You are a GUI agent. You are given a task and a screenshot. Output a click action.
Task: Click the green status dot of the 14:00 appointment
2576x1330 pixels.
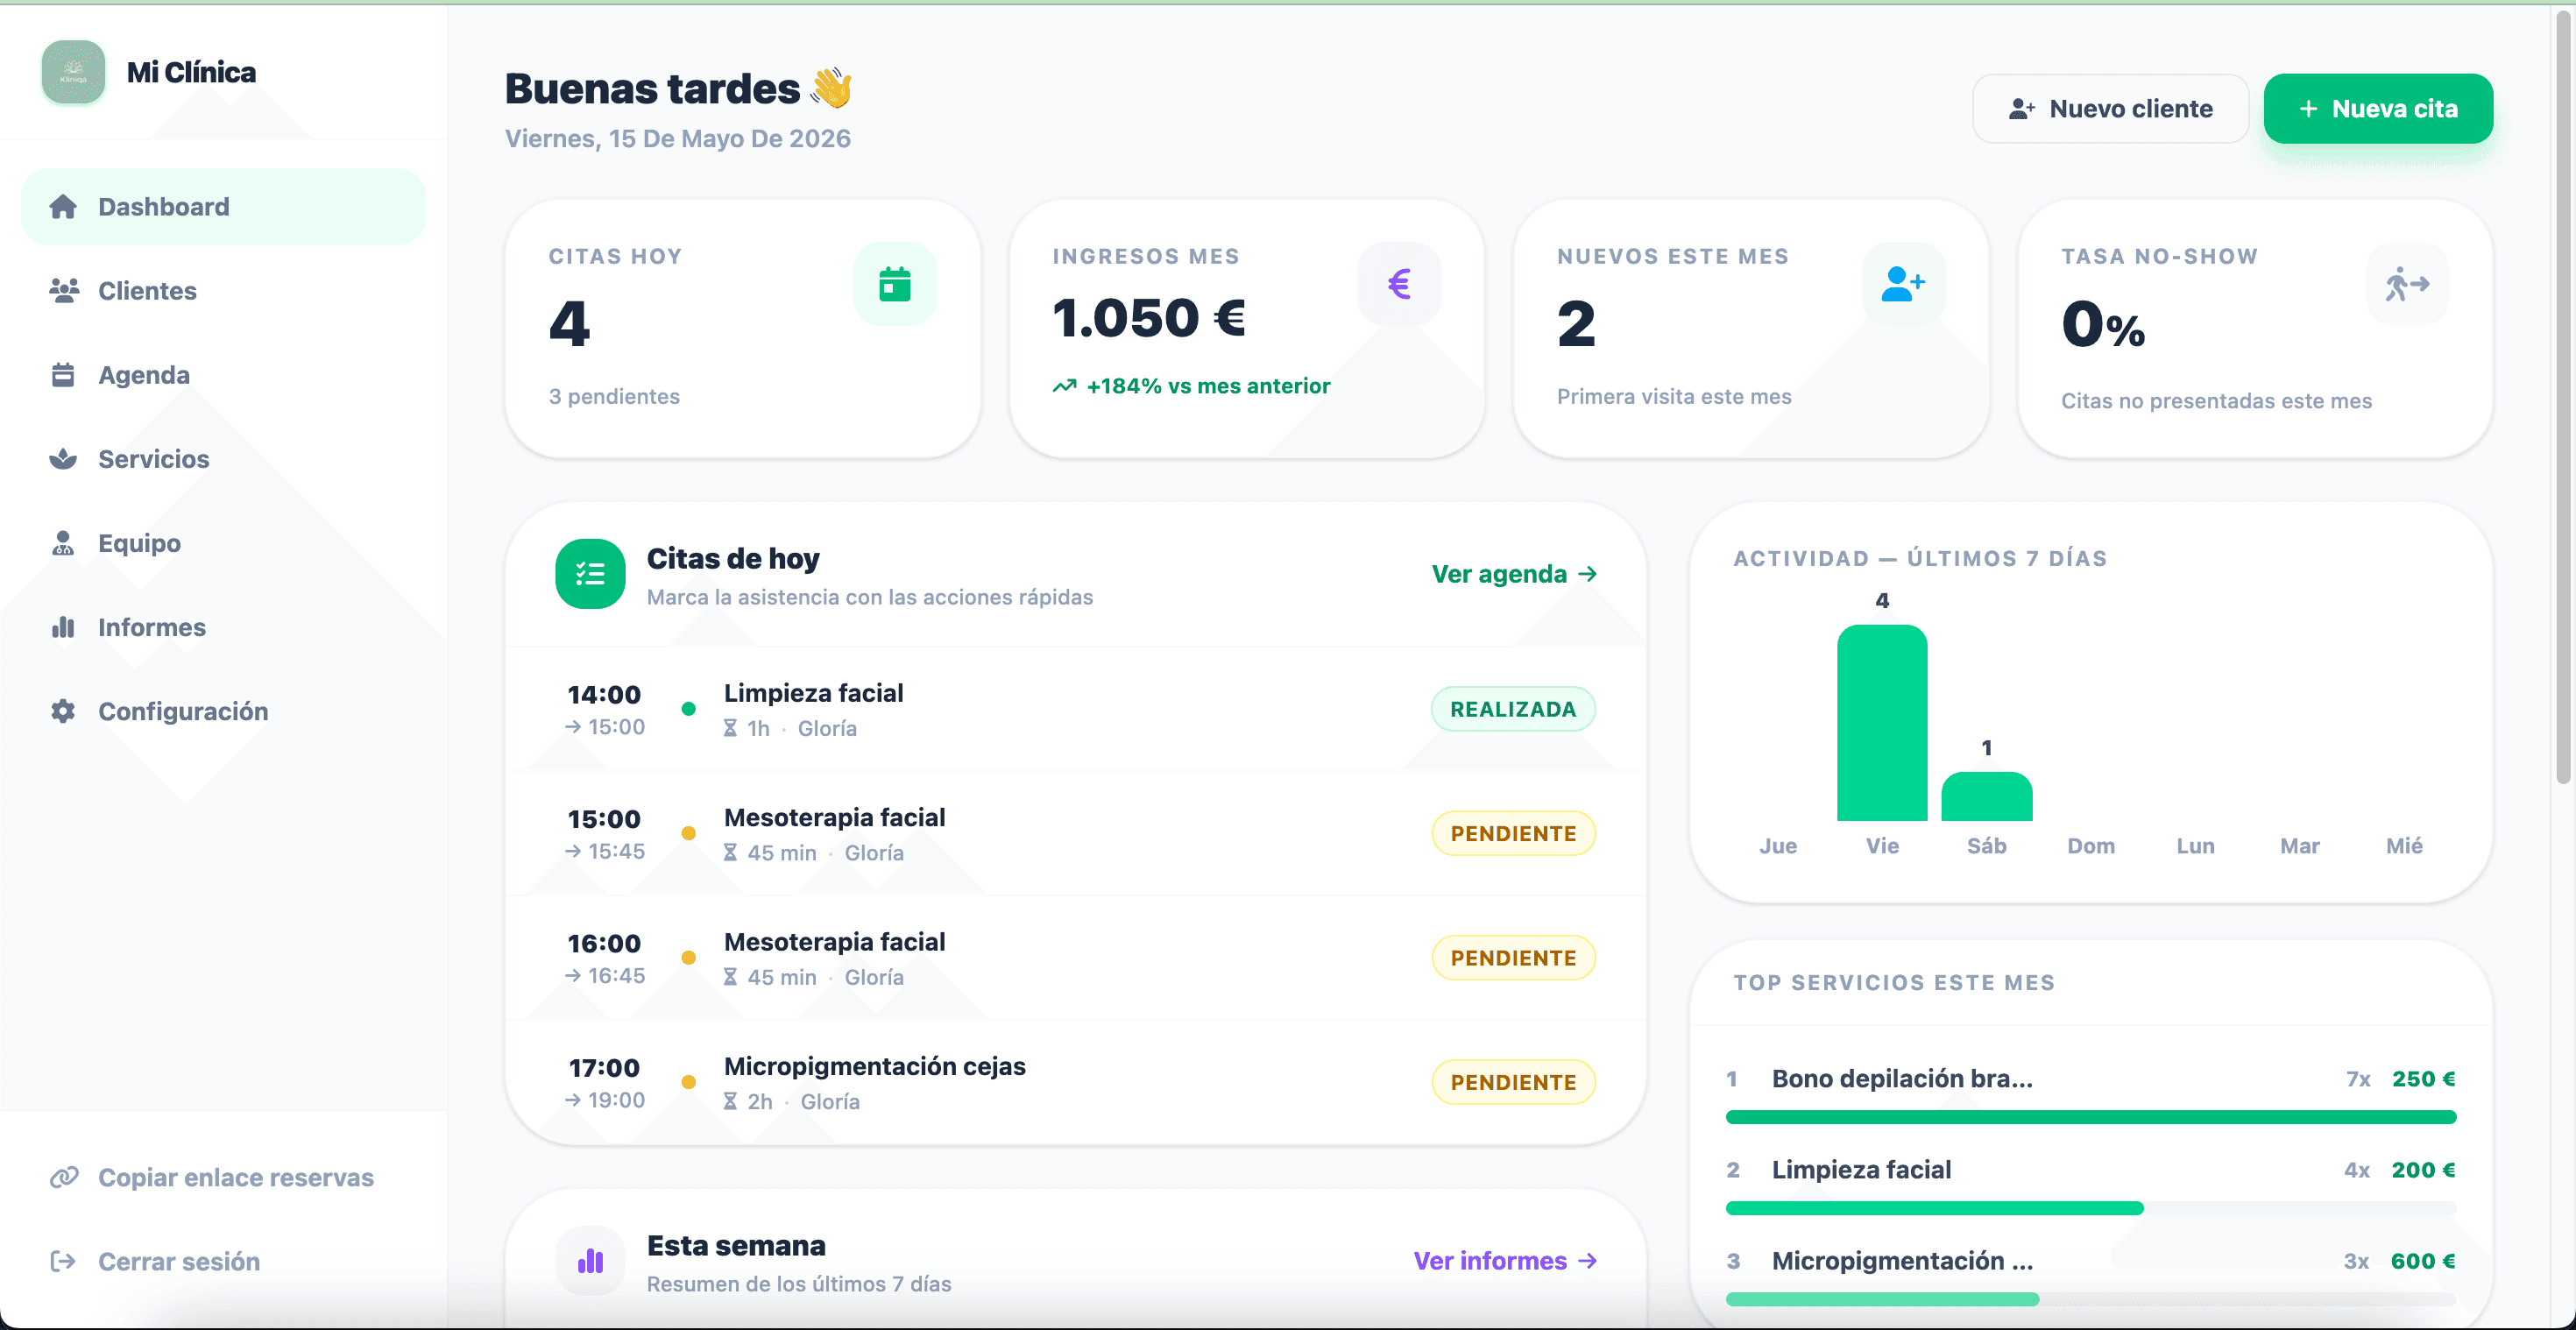[688, 709]
